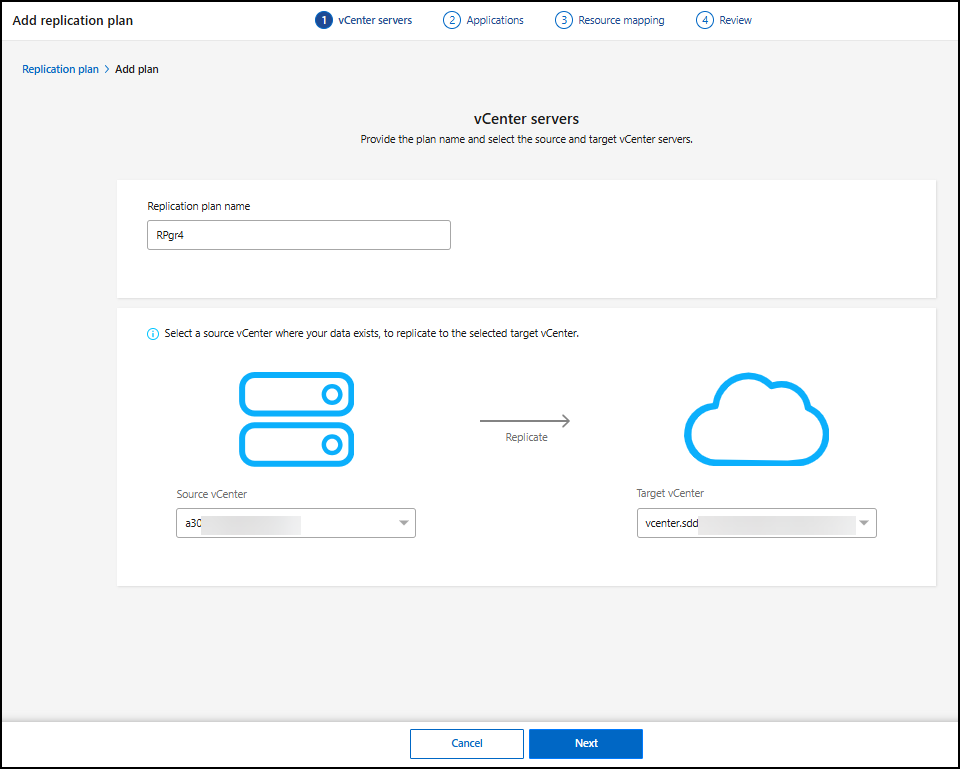Click the source server stack icon
Viewport: 960px width, 769px height.
297,419
